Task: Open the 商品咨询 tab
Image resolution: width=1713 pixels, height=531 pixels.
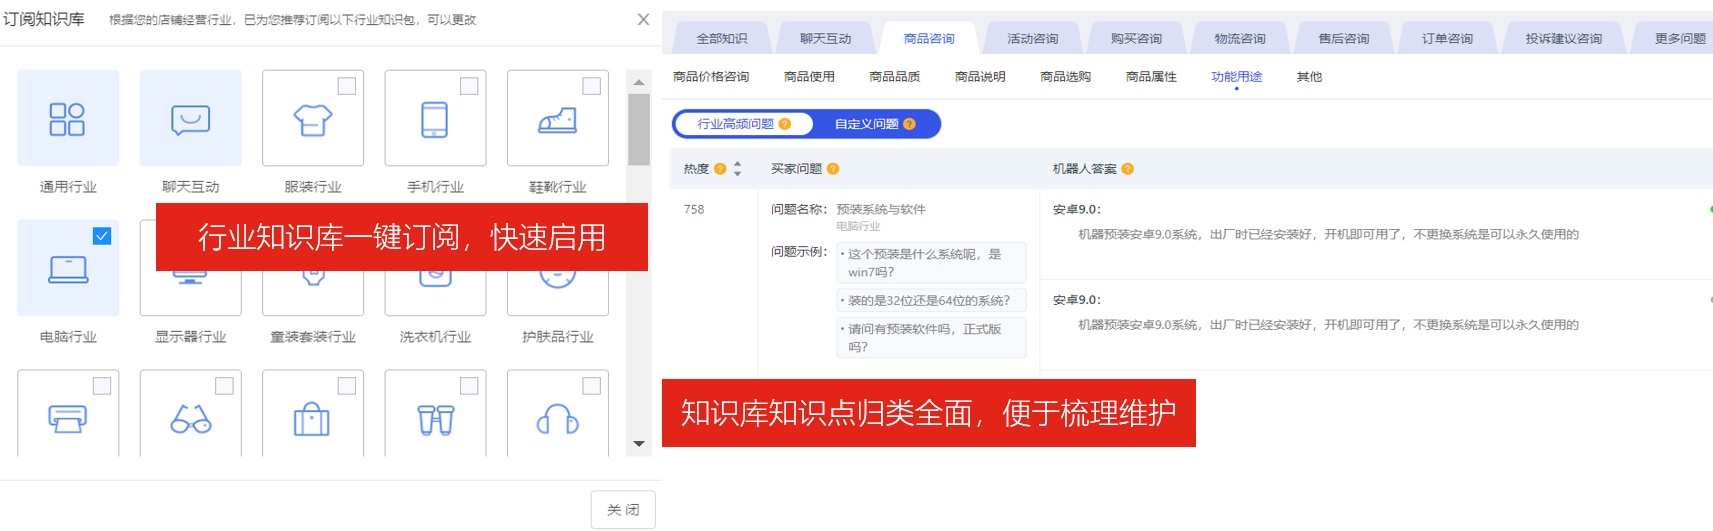Action: tap(929, 39)
